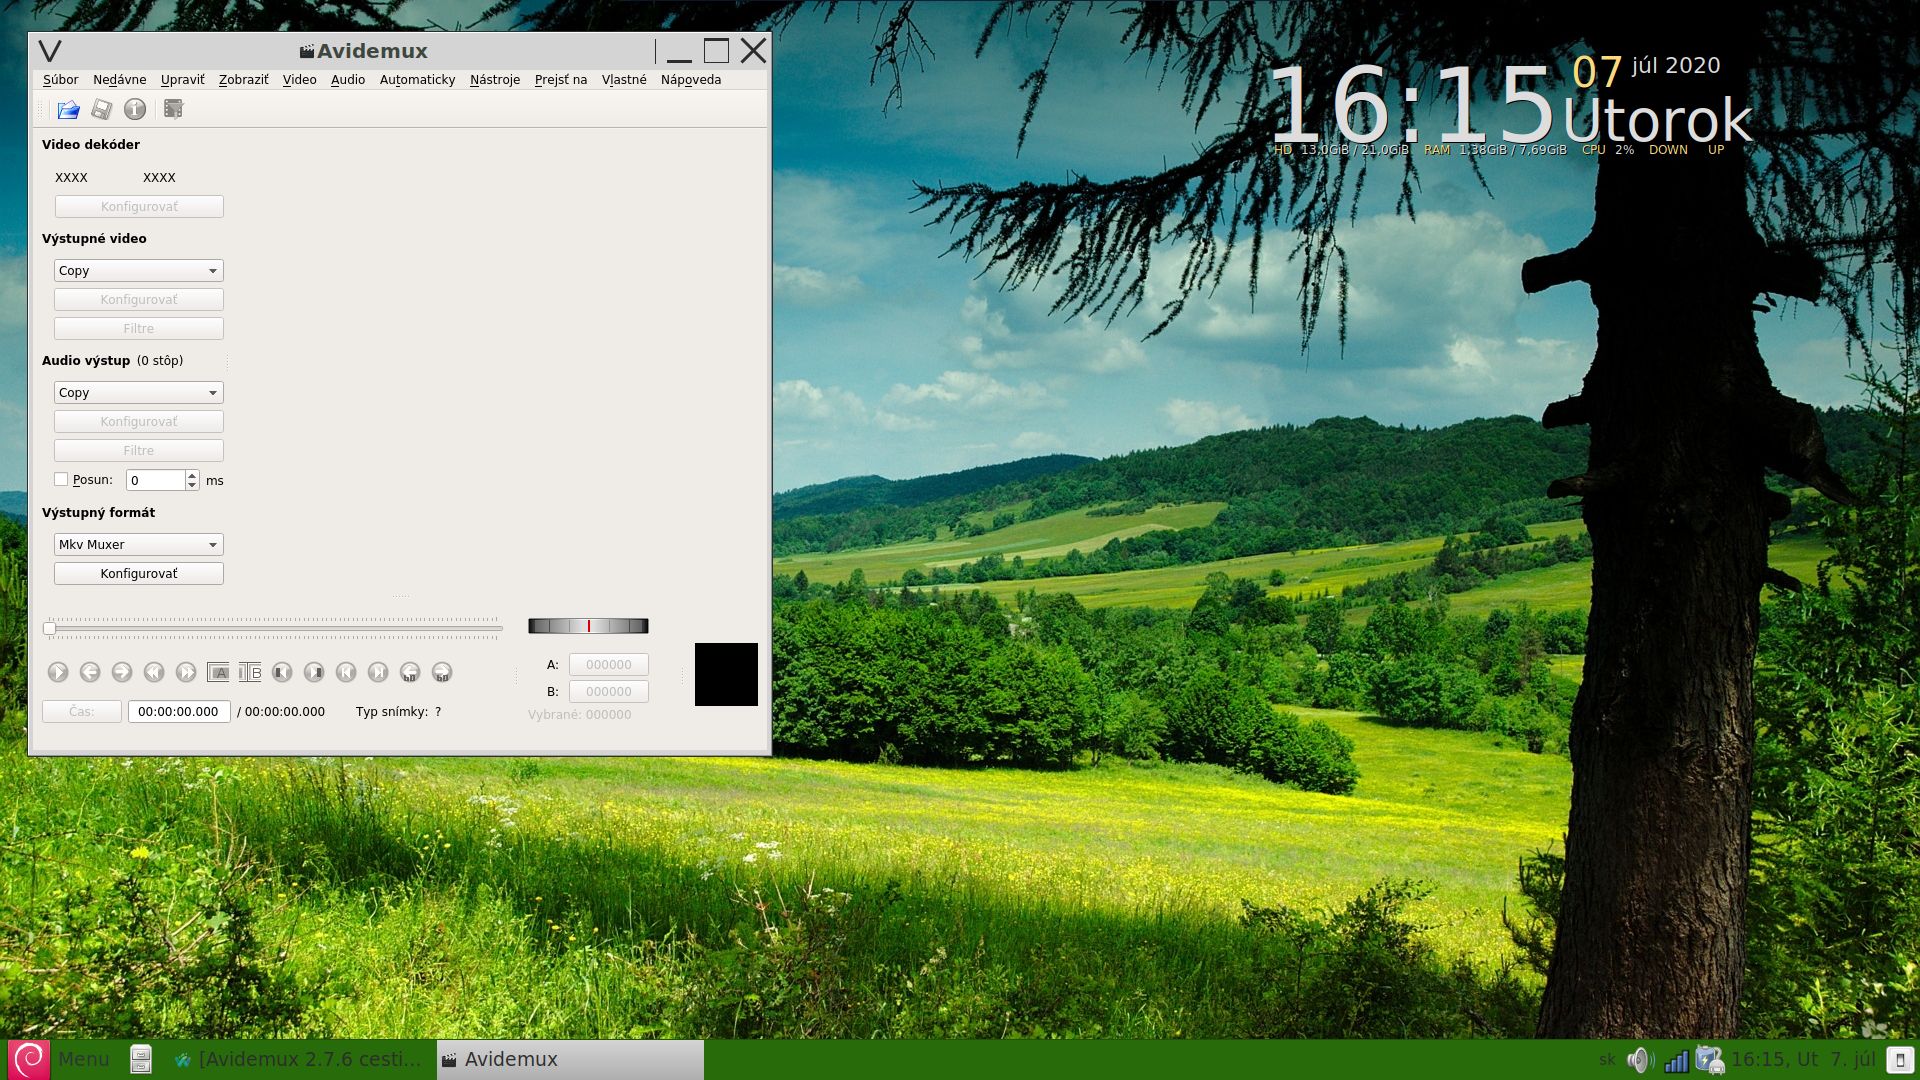Click the save video floppy icon
This screenshot has width=1920, height=1080.
point(101,109)
